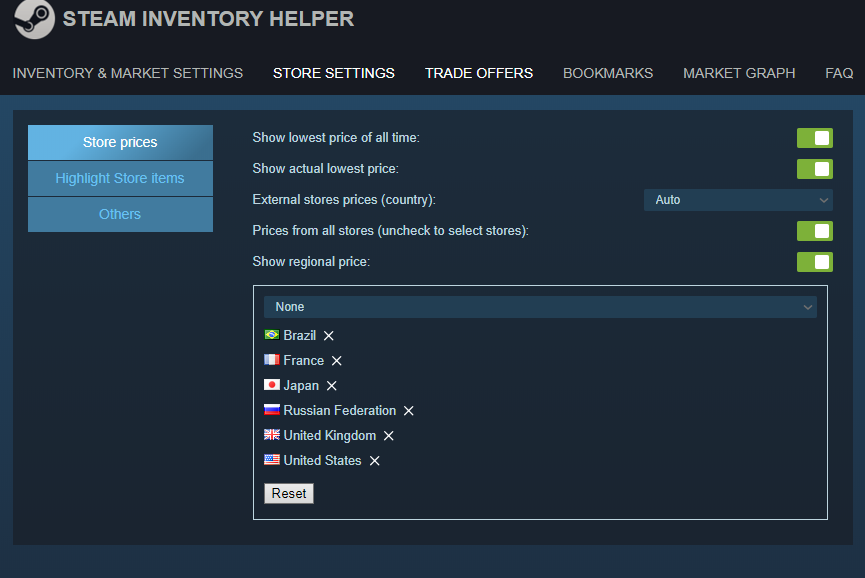
Task: Remove France from regional price list
Action: click(x=337, y=361)
